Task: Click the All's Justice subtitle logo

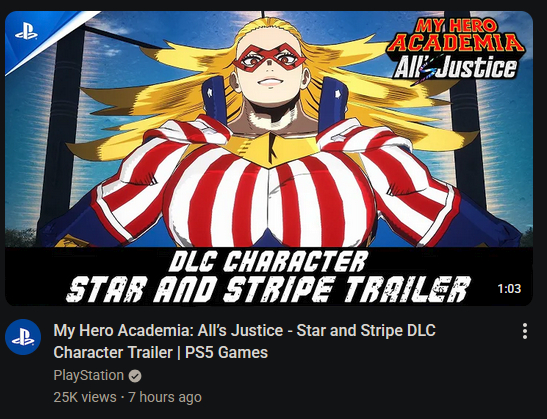Action: (454, 68)
